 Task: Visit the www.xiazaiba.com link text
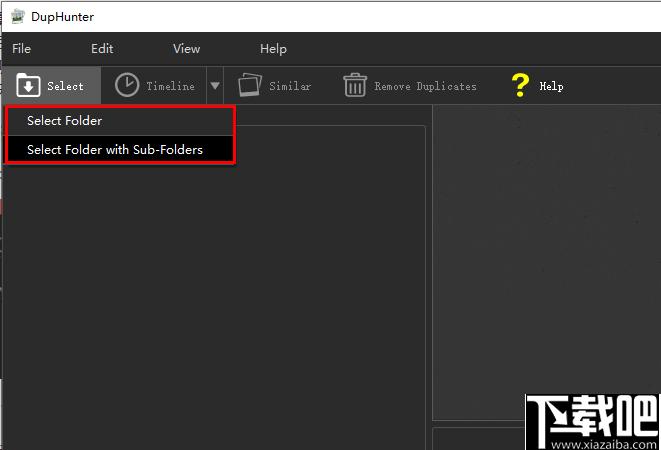(604, 445)
